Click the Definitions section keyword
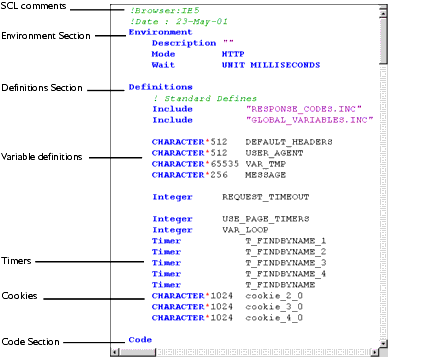Image resolution: width=448 pixels, height=362 pixels. click(161, 87)
